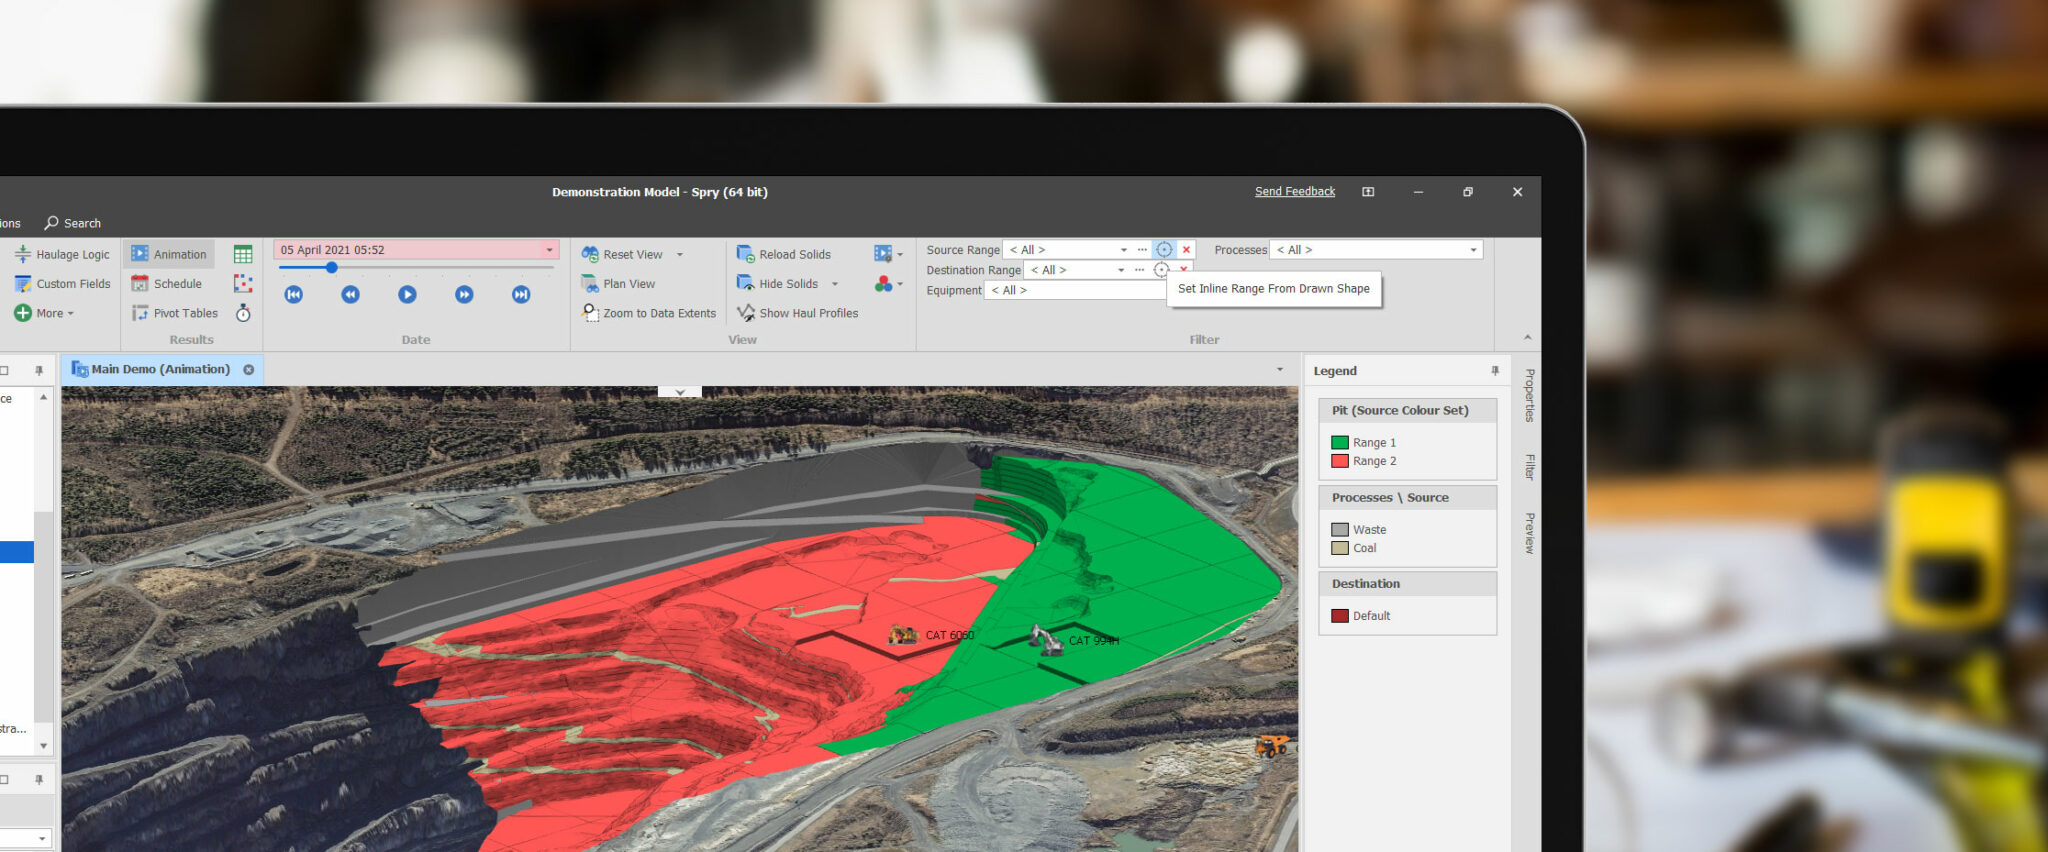Click the Send Feedback link
This screenshot has height=852, width=2048.
pyautogui.click(x=1295, y=192)
